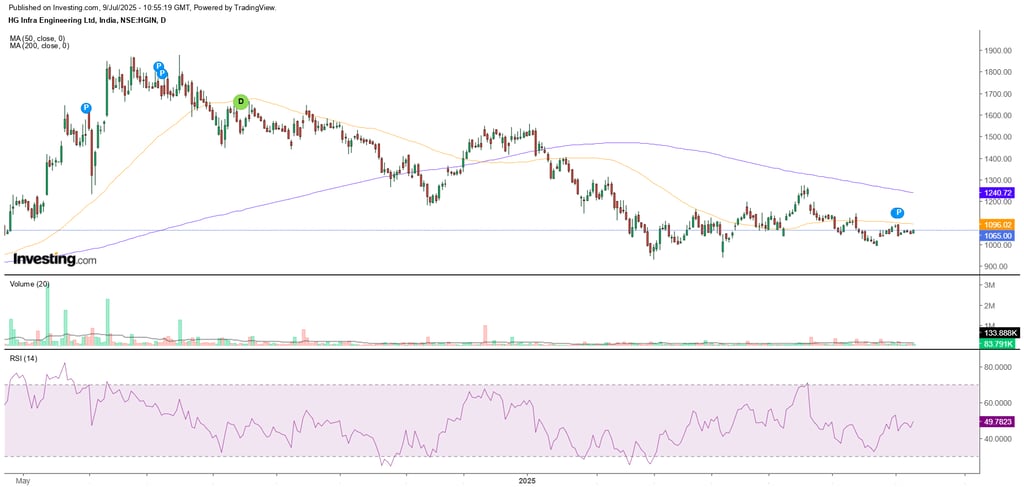Click the black 133.888K volume average tag
The image size is (1024, 487).
[x=997, y=333]
